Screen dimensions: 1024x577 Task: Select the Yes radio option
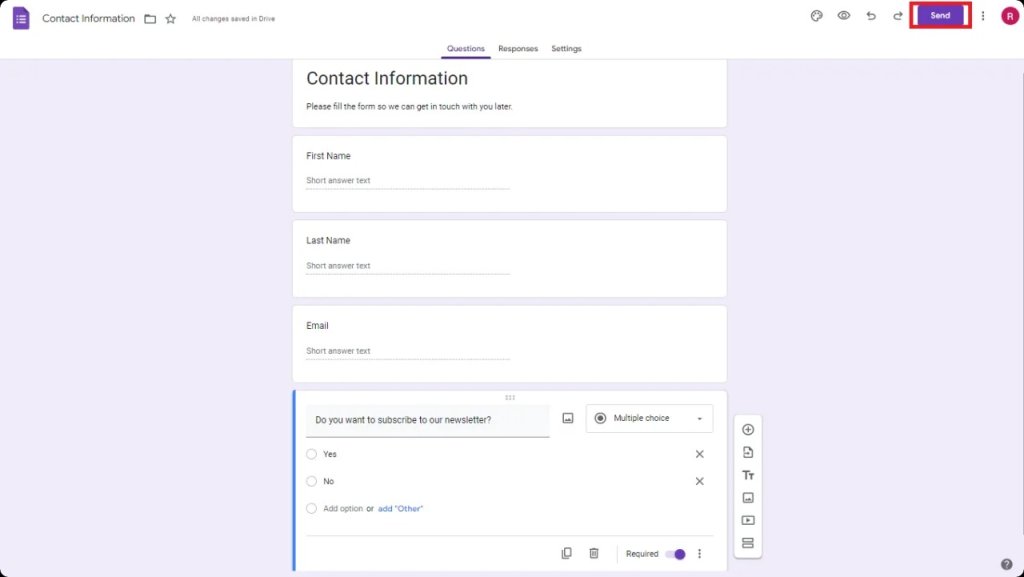(x=311, y=454)
